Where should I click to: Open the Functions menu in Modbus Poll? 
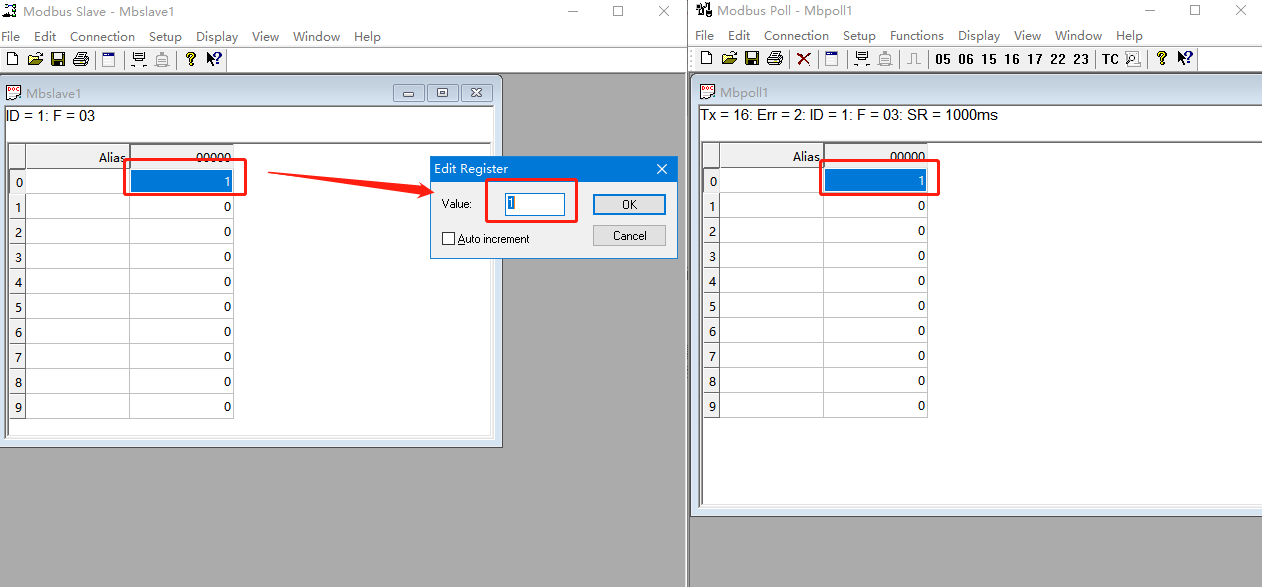[x=916, y=35]
